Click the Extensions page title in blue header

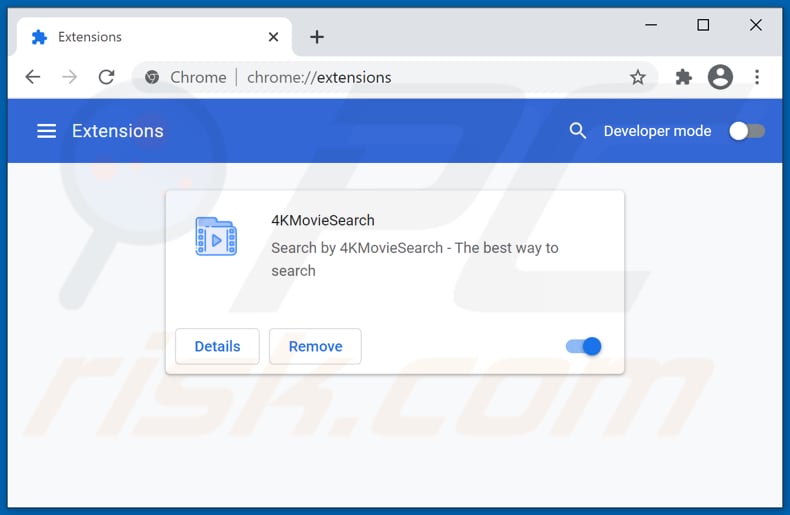[x=118, y=131]
